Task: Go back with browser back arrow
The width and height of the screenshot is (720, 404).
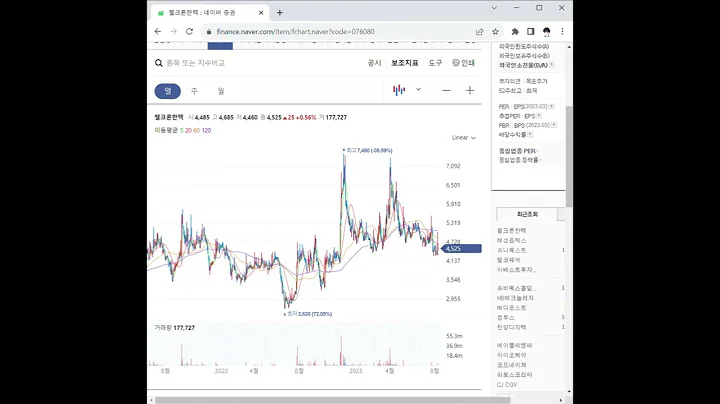Action: point(158,31)
